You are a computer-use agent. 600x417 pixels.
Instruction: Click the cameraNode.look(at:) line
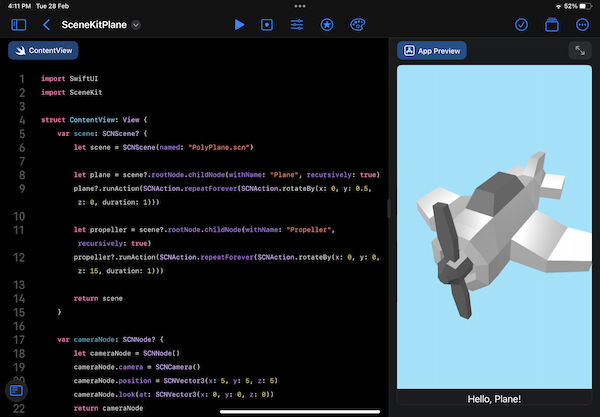174,394
